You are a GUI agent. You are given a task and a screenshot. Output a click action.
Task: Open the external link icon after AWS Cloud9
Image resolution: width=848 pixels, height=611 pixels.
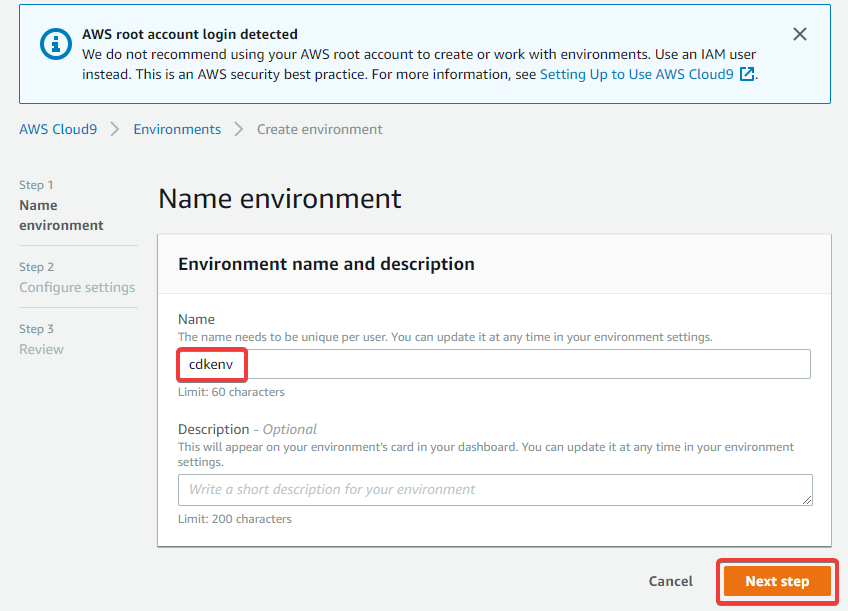click(x=747, y=74)
